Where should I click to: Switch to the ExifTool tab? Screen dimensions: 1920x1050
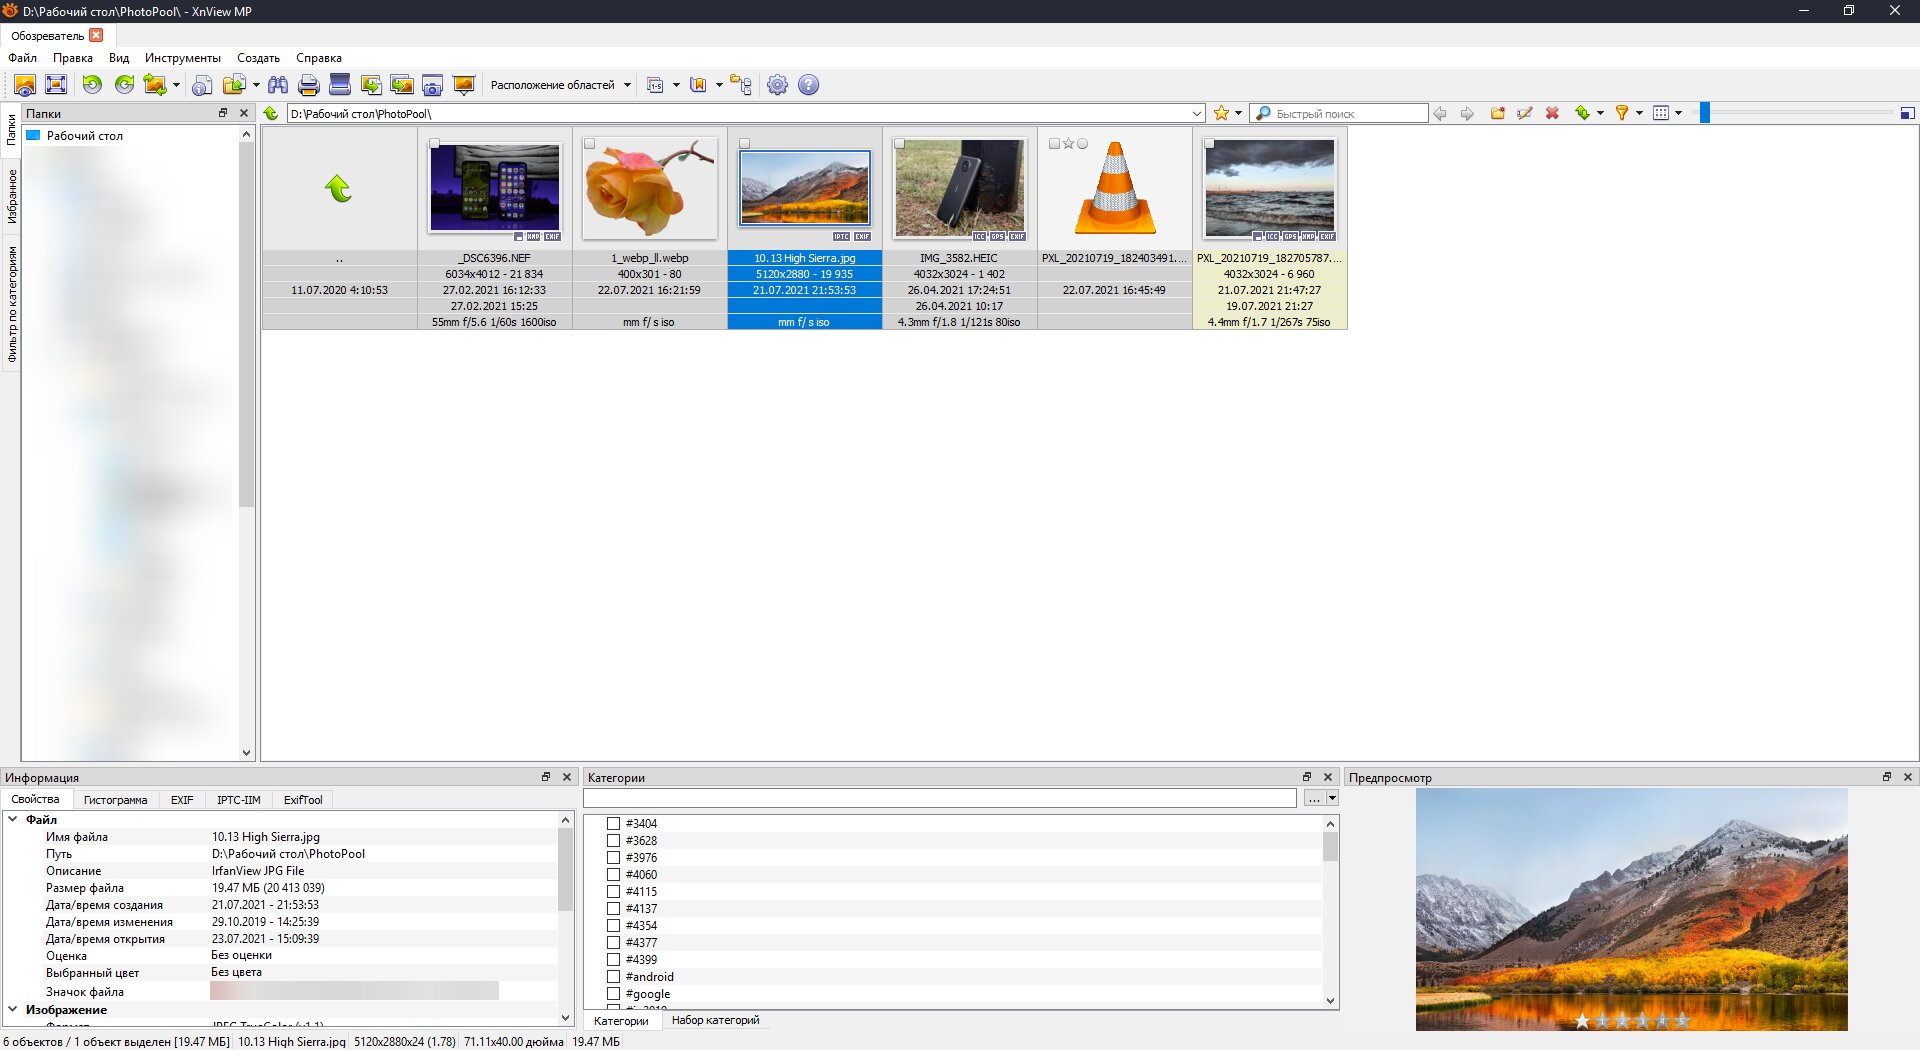[303, 800]
